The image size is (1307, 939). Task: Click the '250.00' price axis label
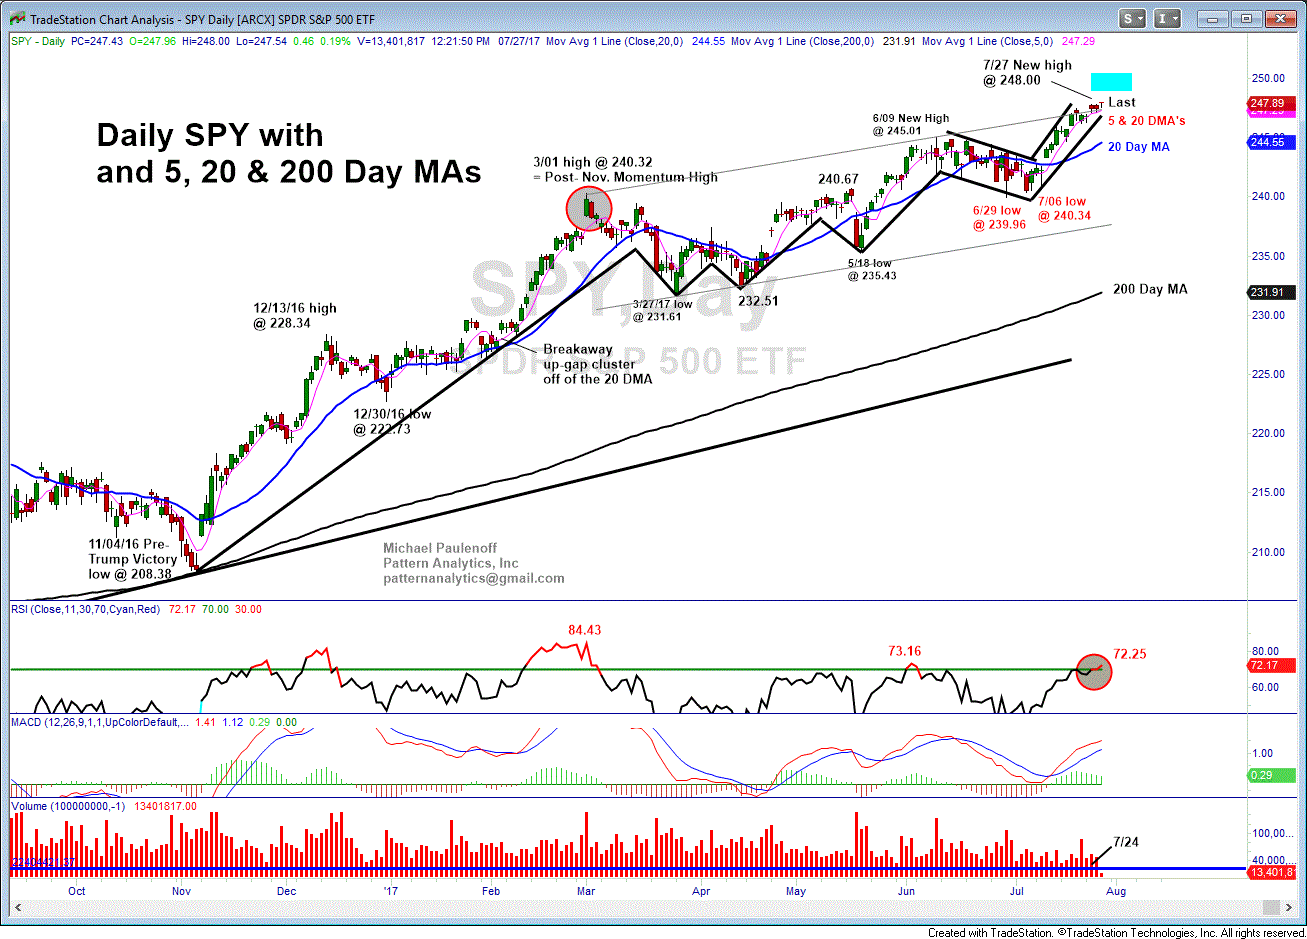click(1268, 78)
